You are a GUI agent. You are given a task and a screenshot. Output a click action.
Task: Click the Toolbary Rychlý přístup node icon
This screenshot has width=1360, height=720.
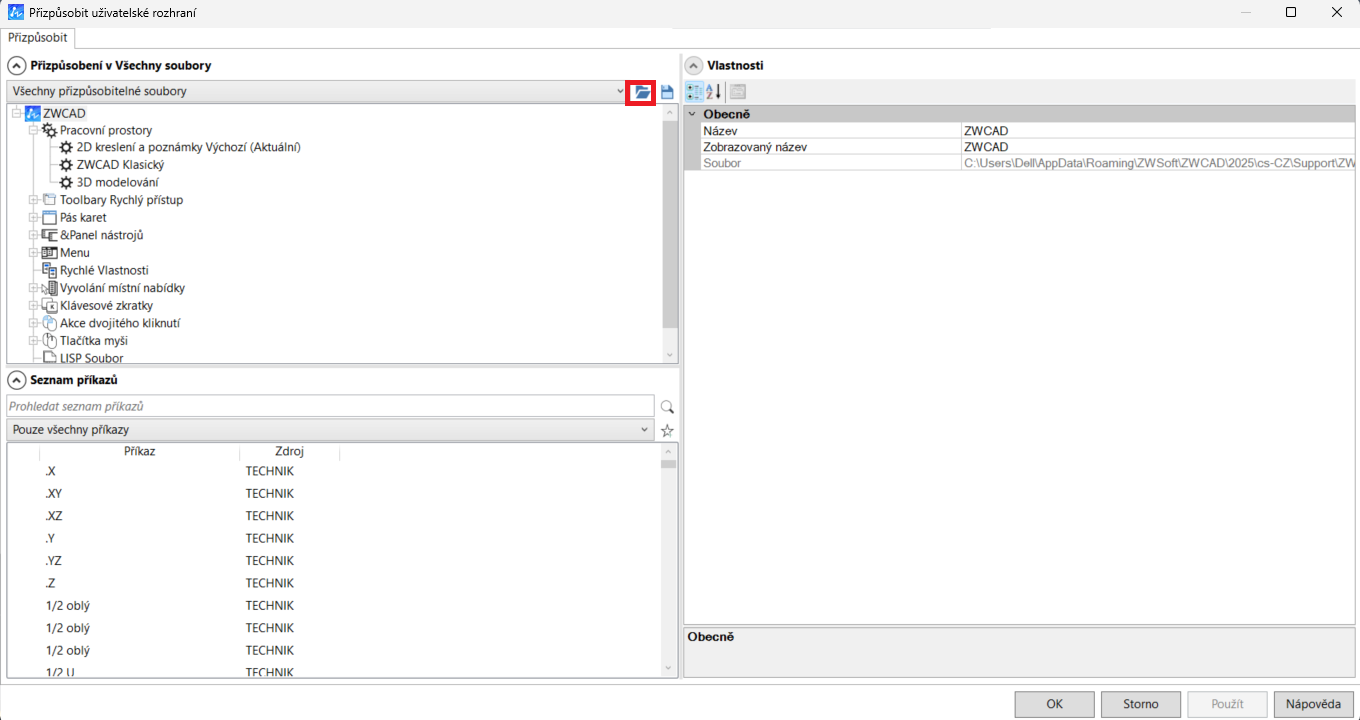pyautogui.click(x=50, y=200)
